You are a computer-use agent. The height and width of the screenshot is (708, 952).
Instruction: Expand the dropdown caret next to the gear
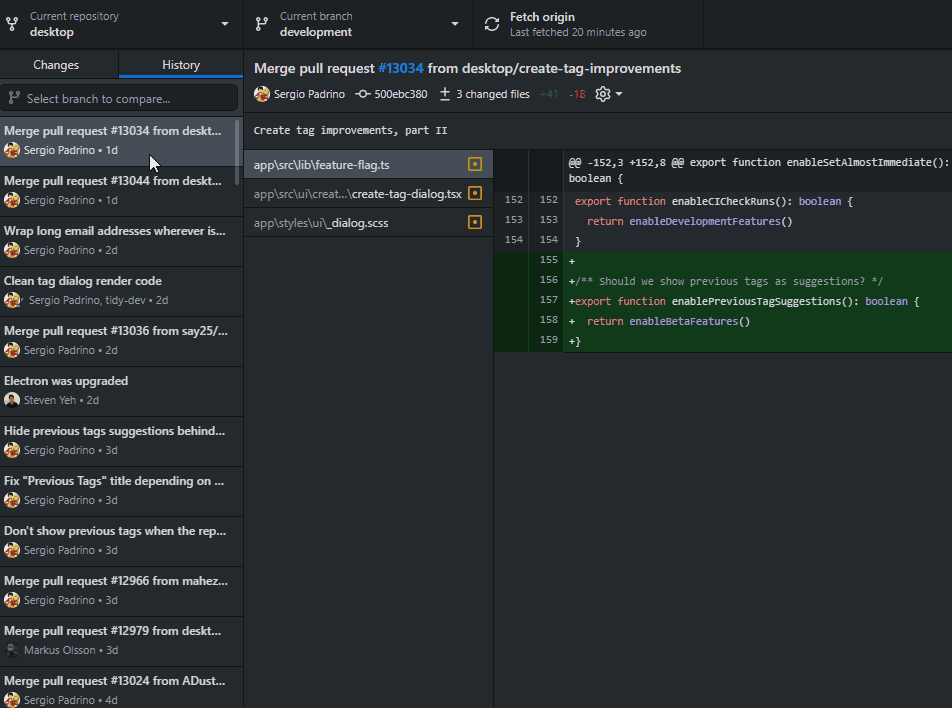point(619,94)
